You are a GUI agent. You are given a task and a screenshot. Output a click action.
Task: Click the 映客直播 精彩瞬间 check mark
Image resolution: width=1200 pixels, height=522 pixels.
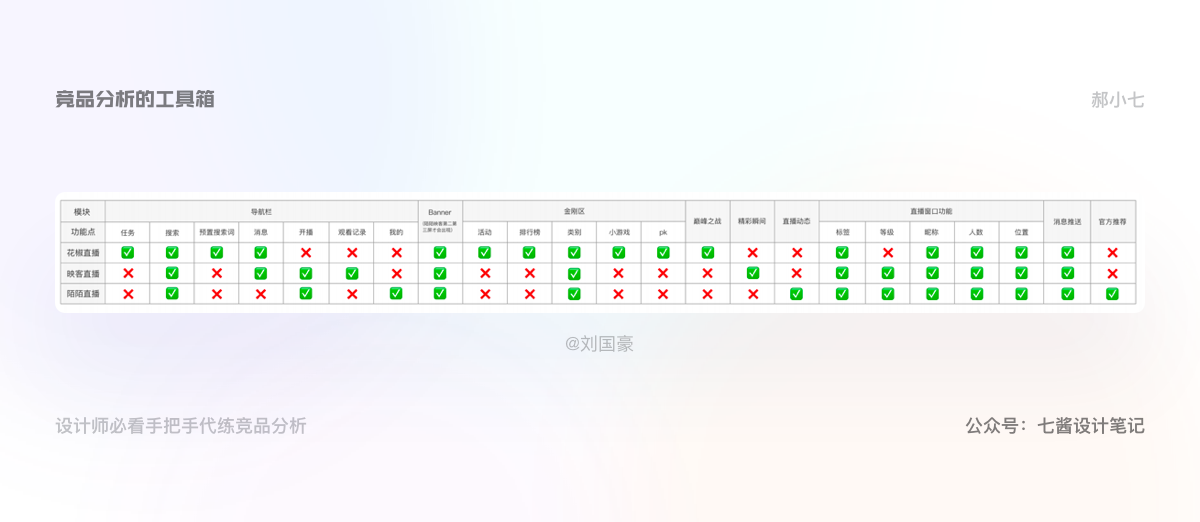753,273
